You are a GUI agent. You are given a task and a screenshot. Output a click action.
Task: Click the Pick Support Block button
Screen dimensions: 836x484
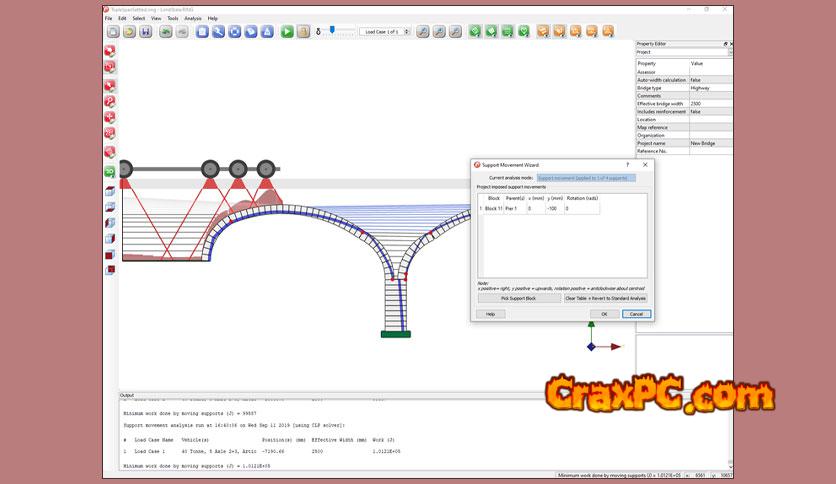[519, 298]
